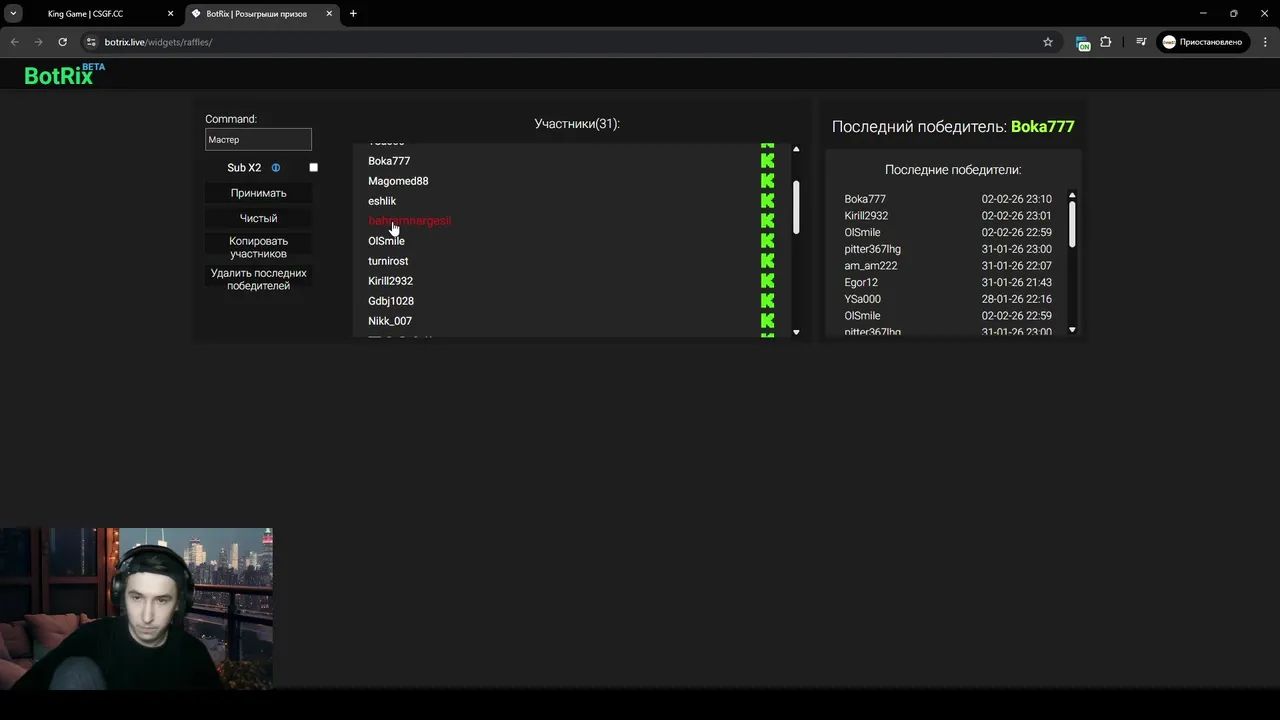
Task: Open site information icon in address bar
Action: click(90, 42)
